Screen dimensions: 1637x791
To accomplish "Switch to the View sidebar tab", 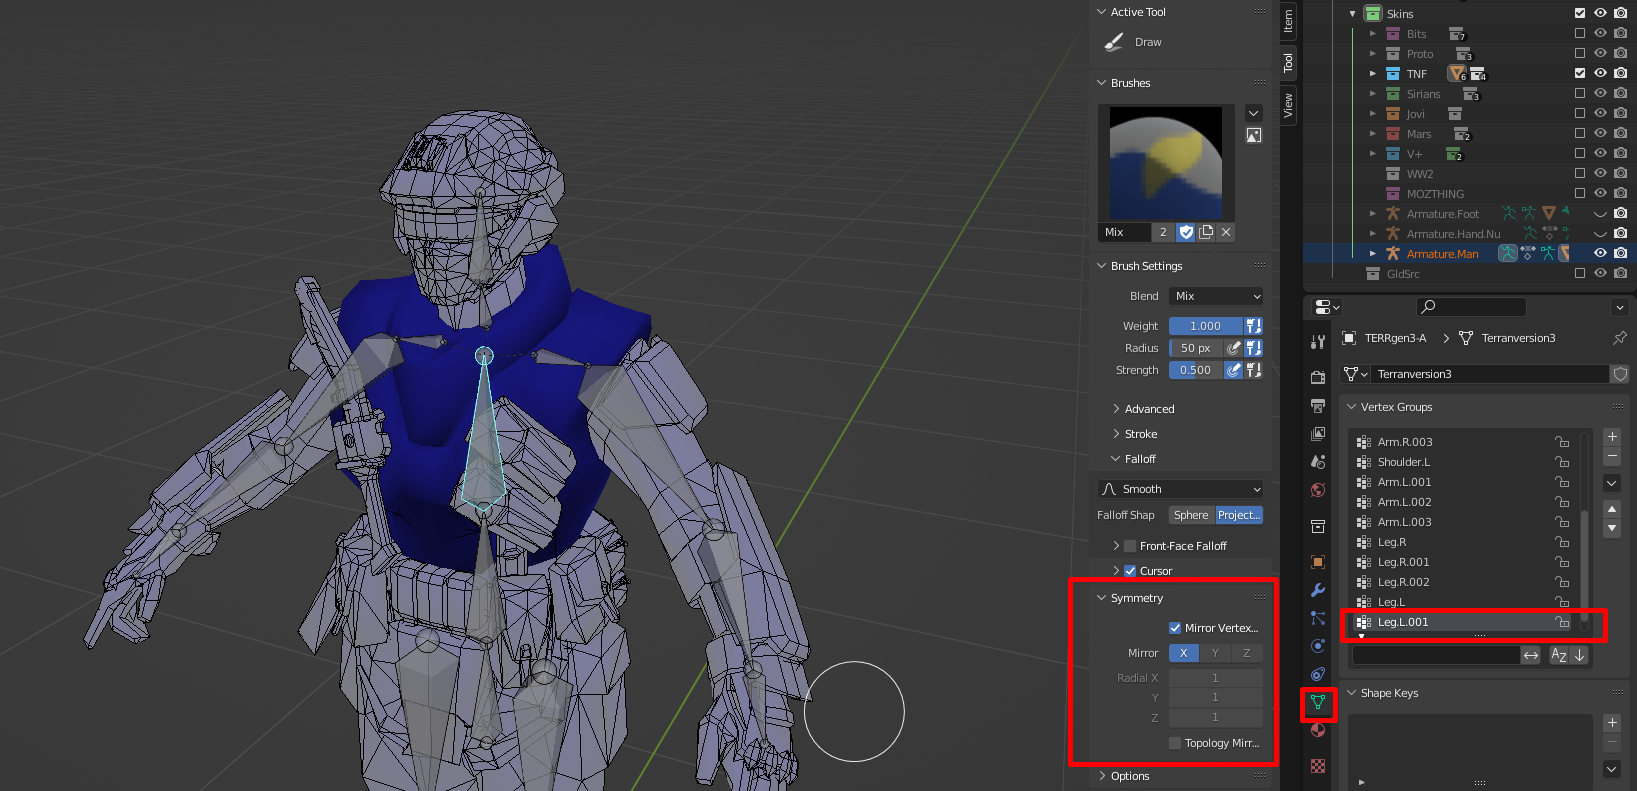I will 1288,104.
